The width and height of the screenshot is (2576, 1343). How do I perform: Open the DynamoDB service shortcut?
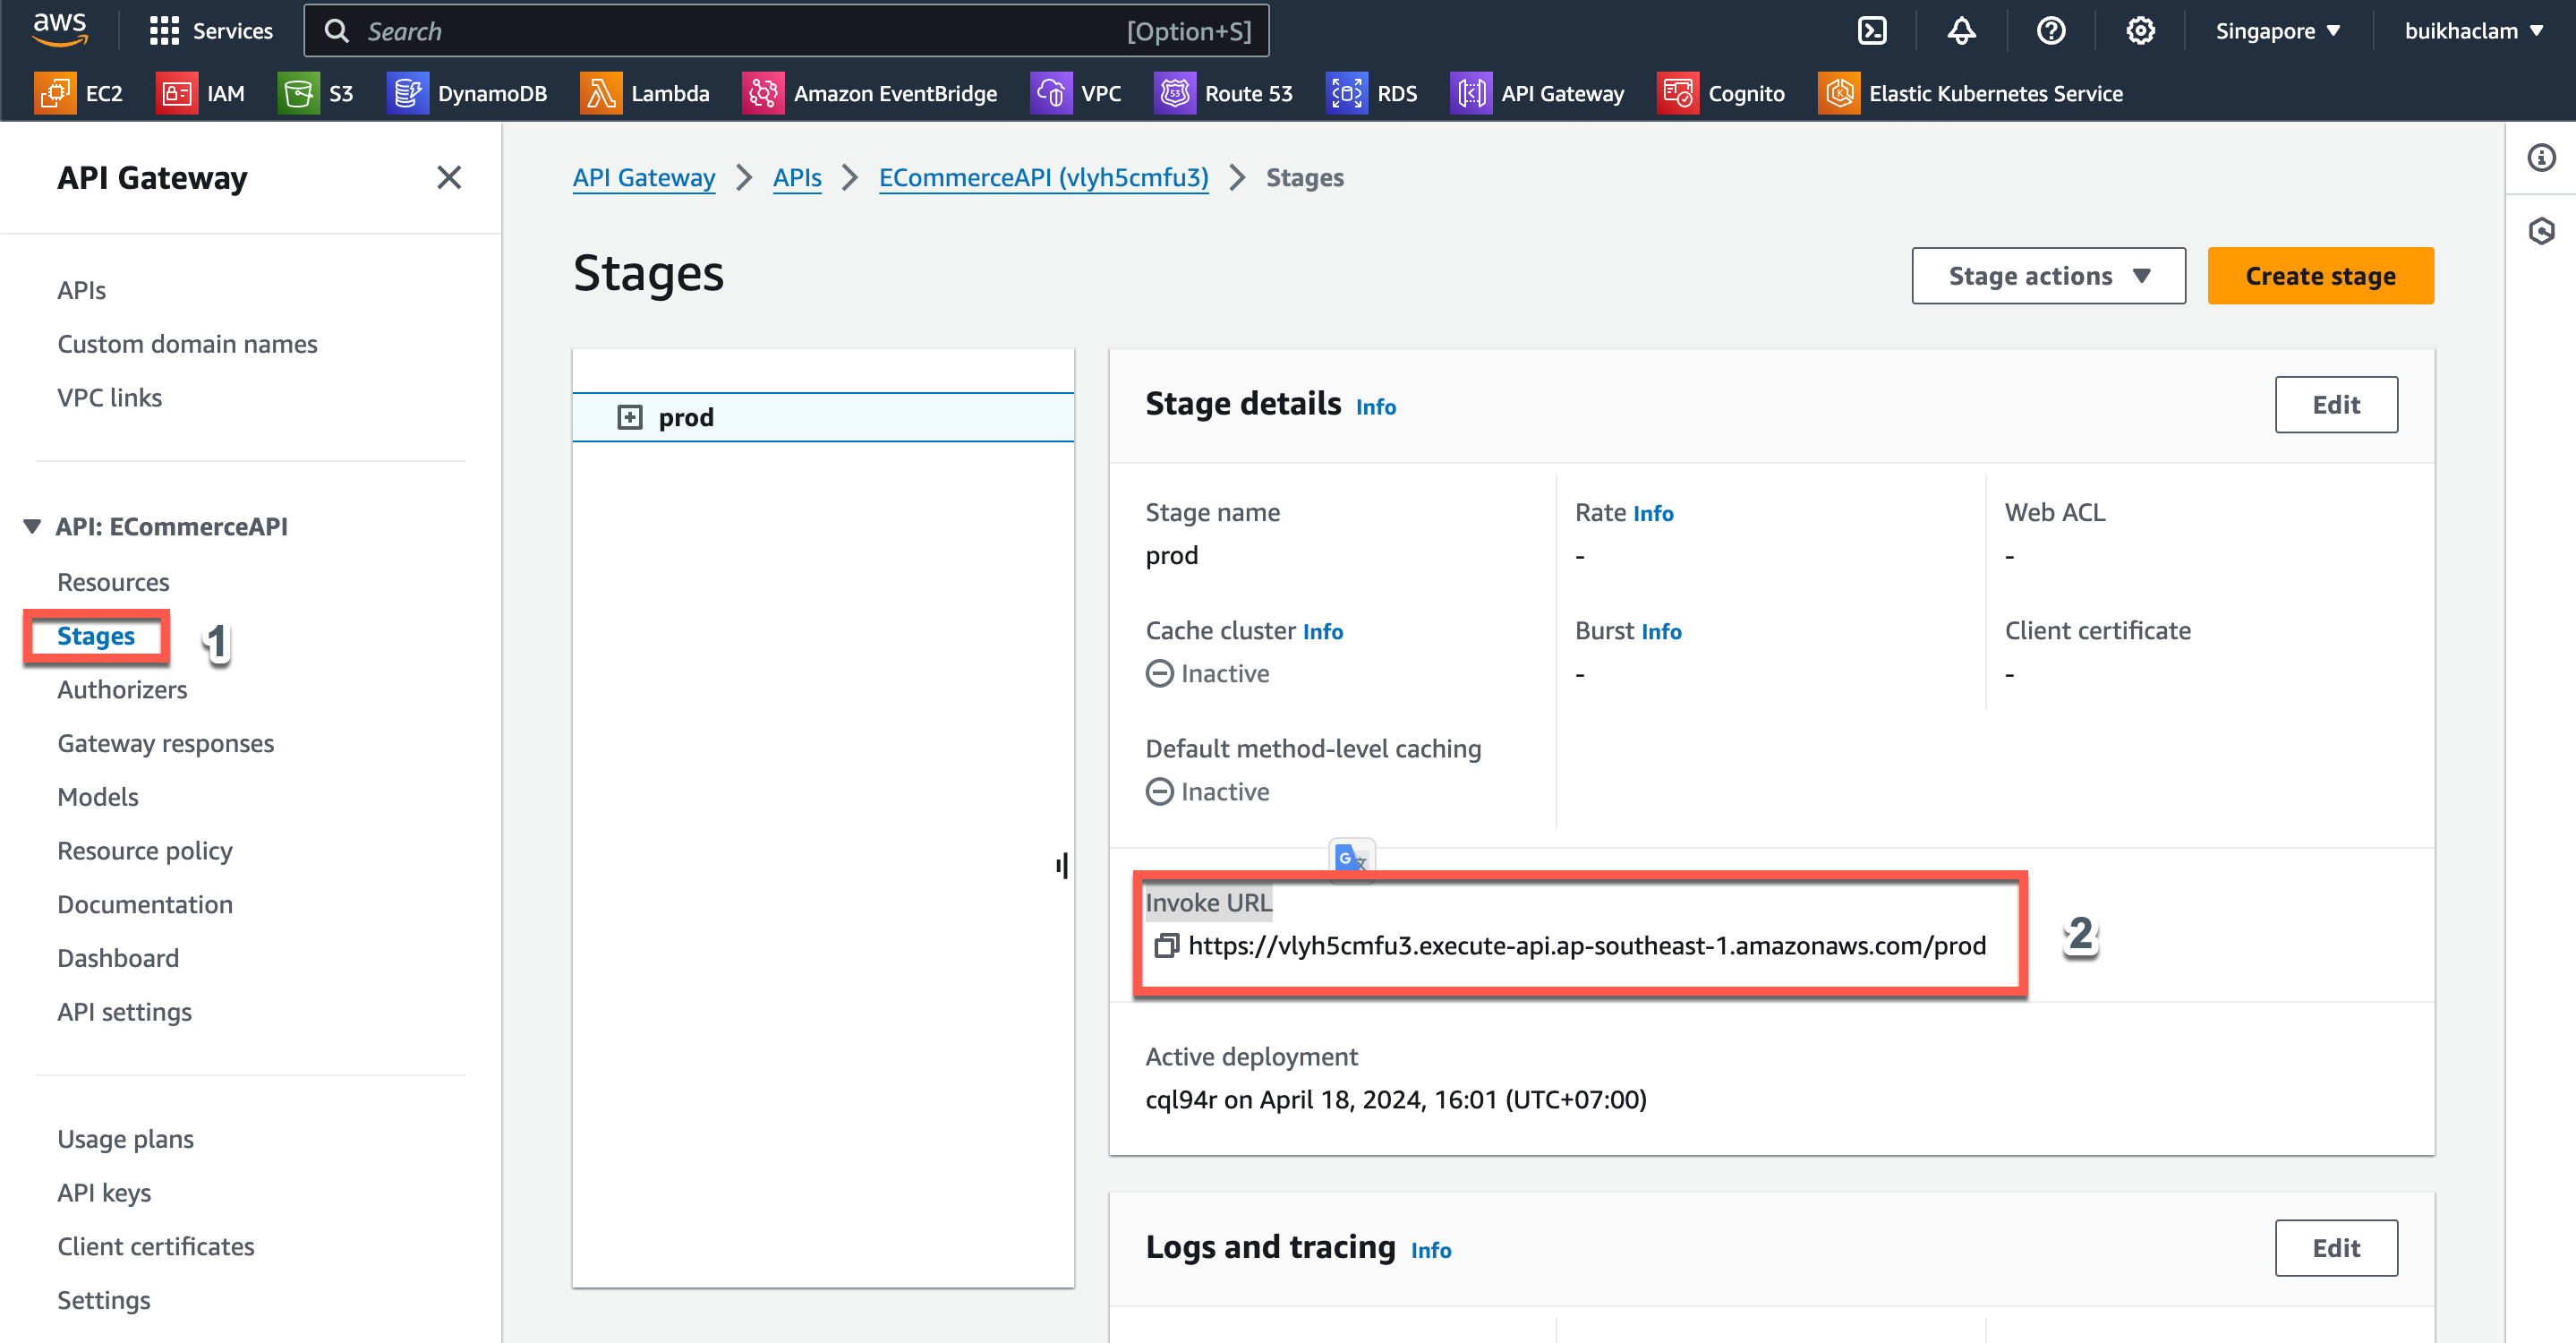click(x=467, y=93)
